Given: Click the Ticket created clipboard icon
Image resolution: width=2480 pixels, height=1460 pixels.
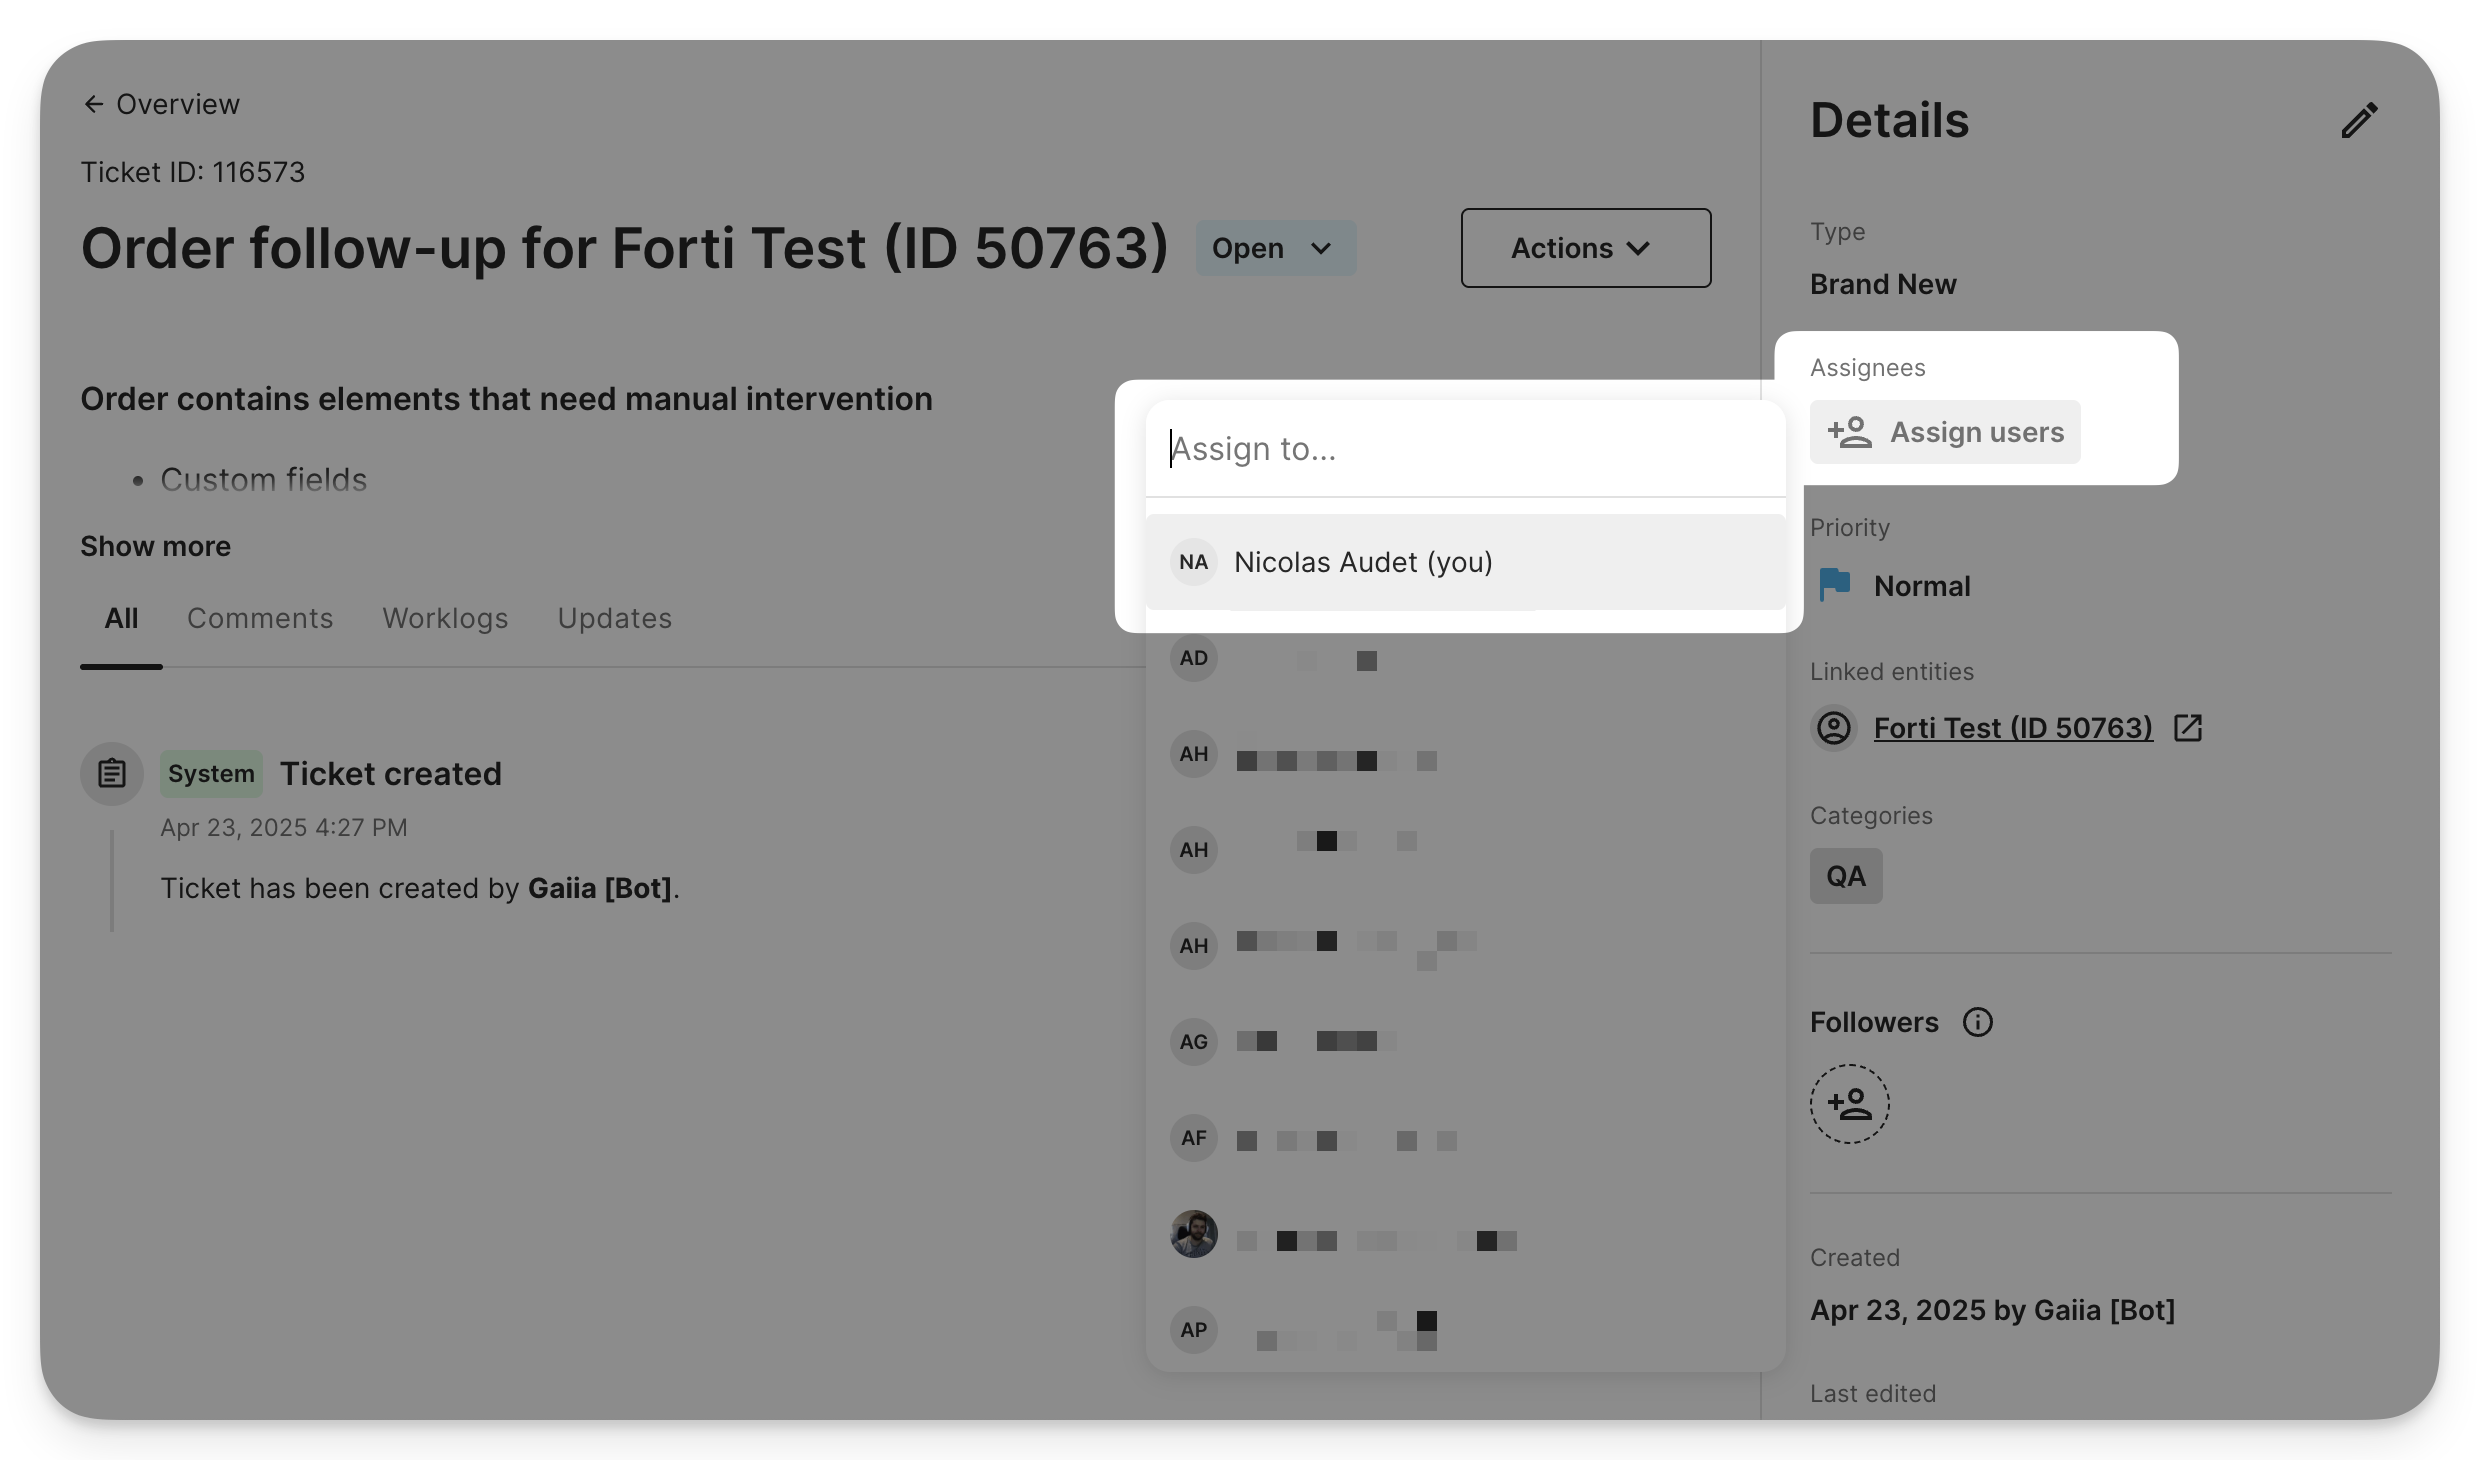Looking at the screenshot, I should click(x=112, y=774).
